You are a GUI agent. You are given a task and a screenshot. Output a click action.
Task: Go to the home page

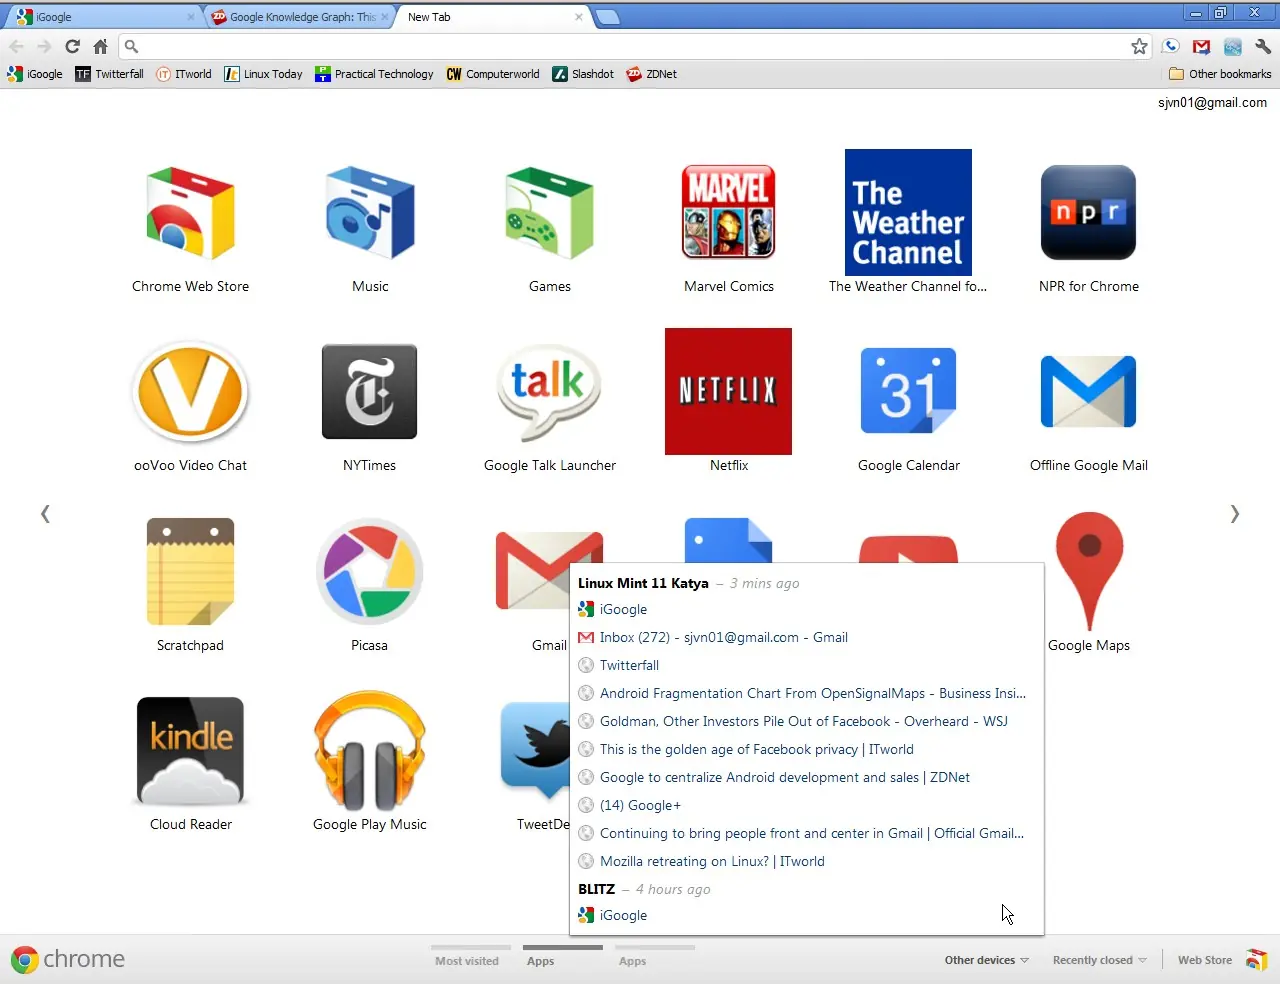point(100,46)
